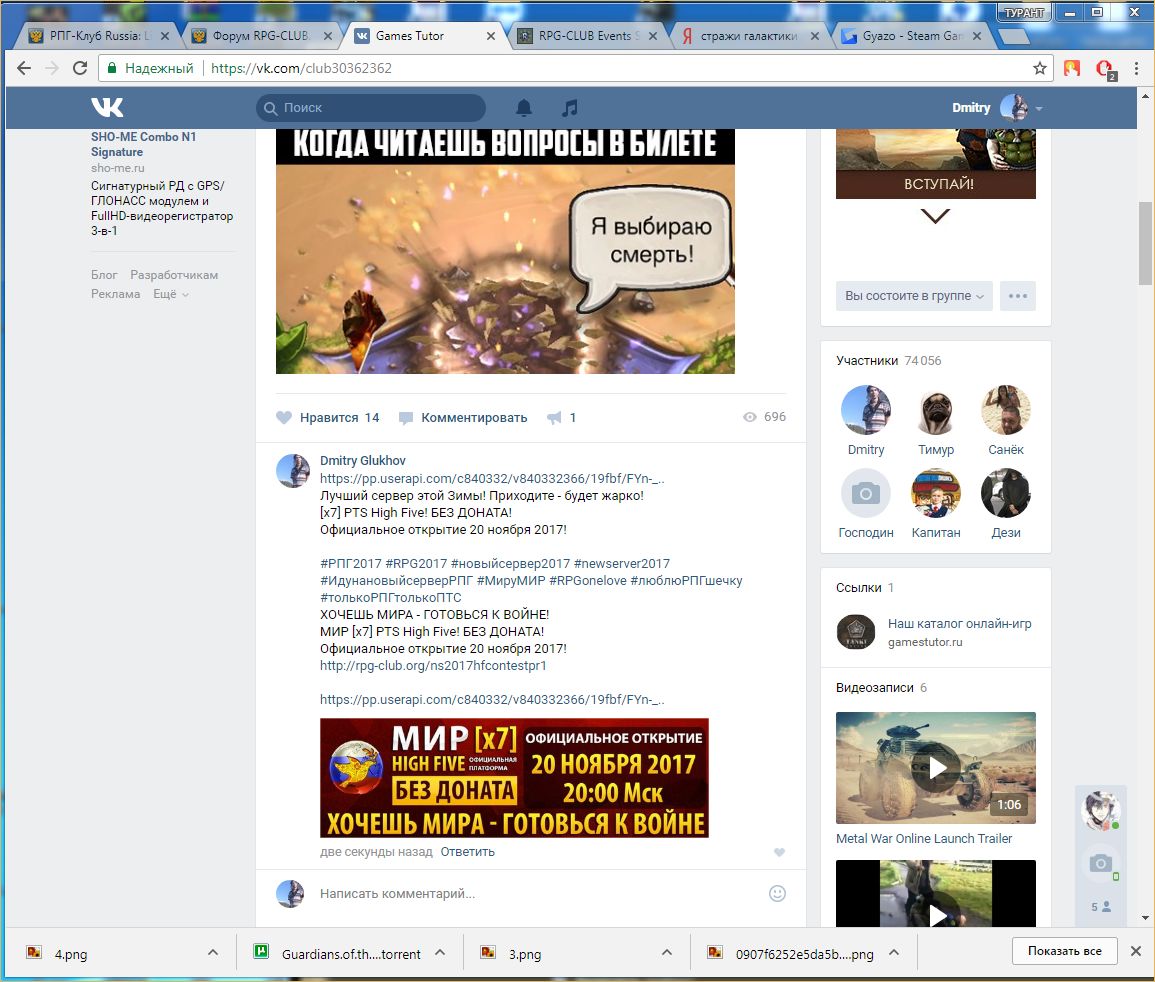Open the friends online counter icon

point(1100,907)
